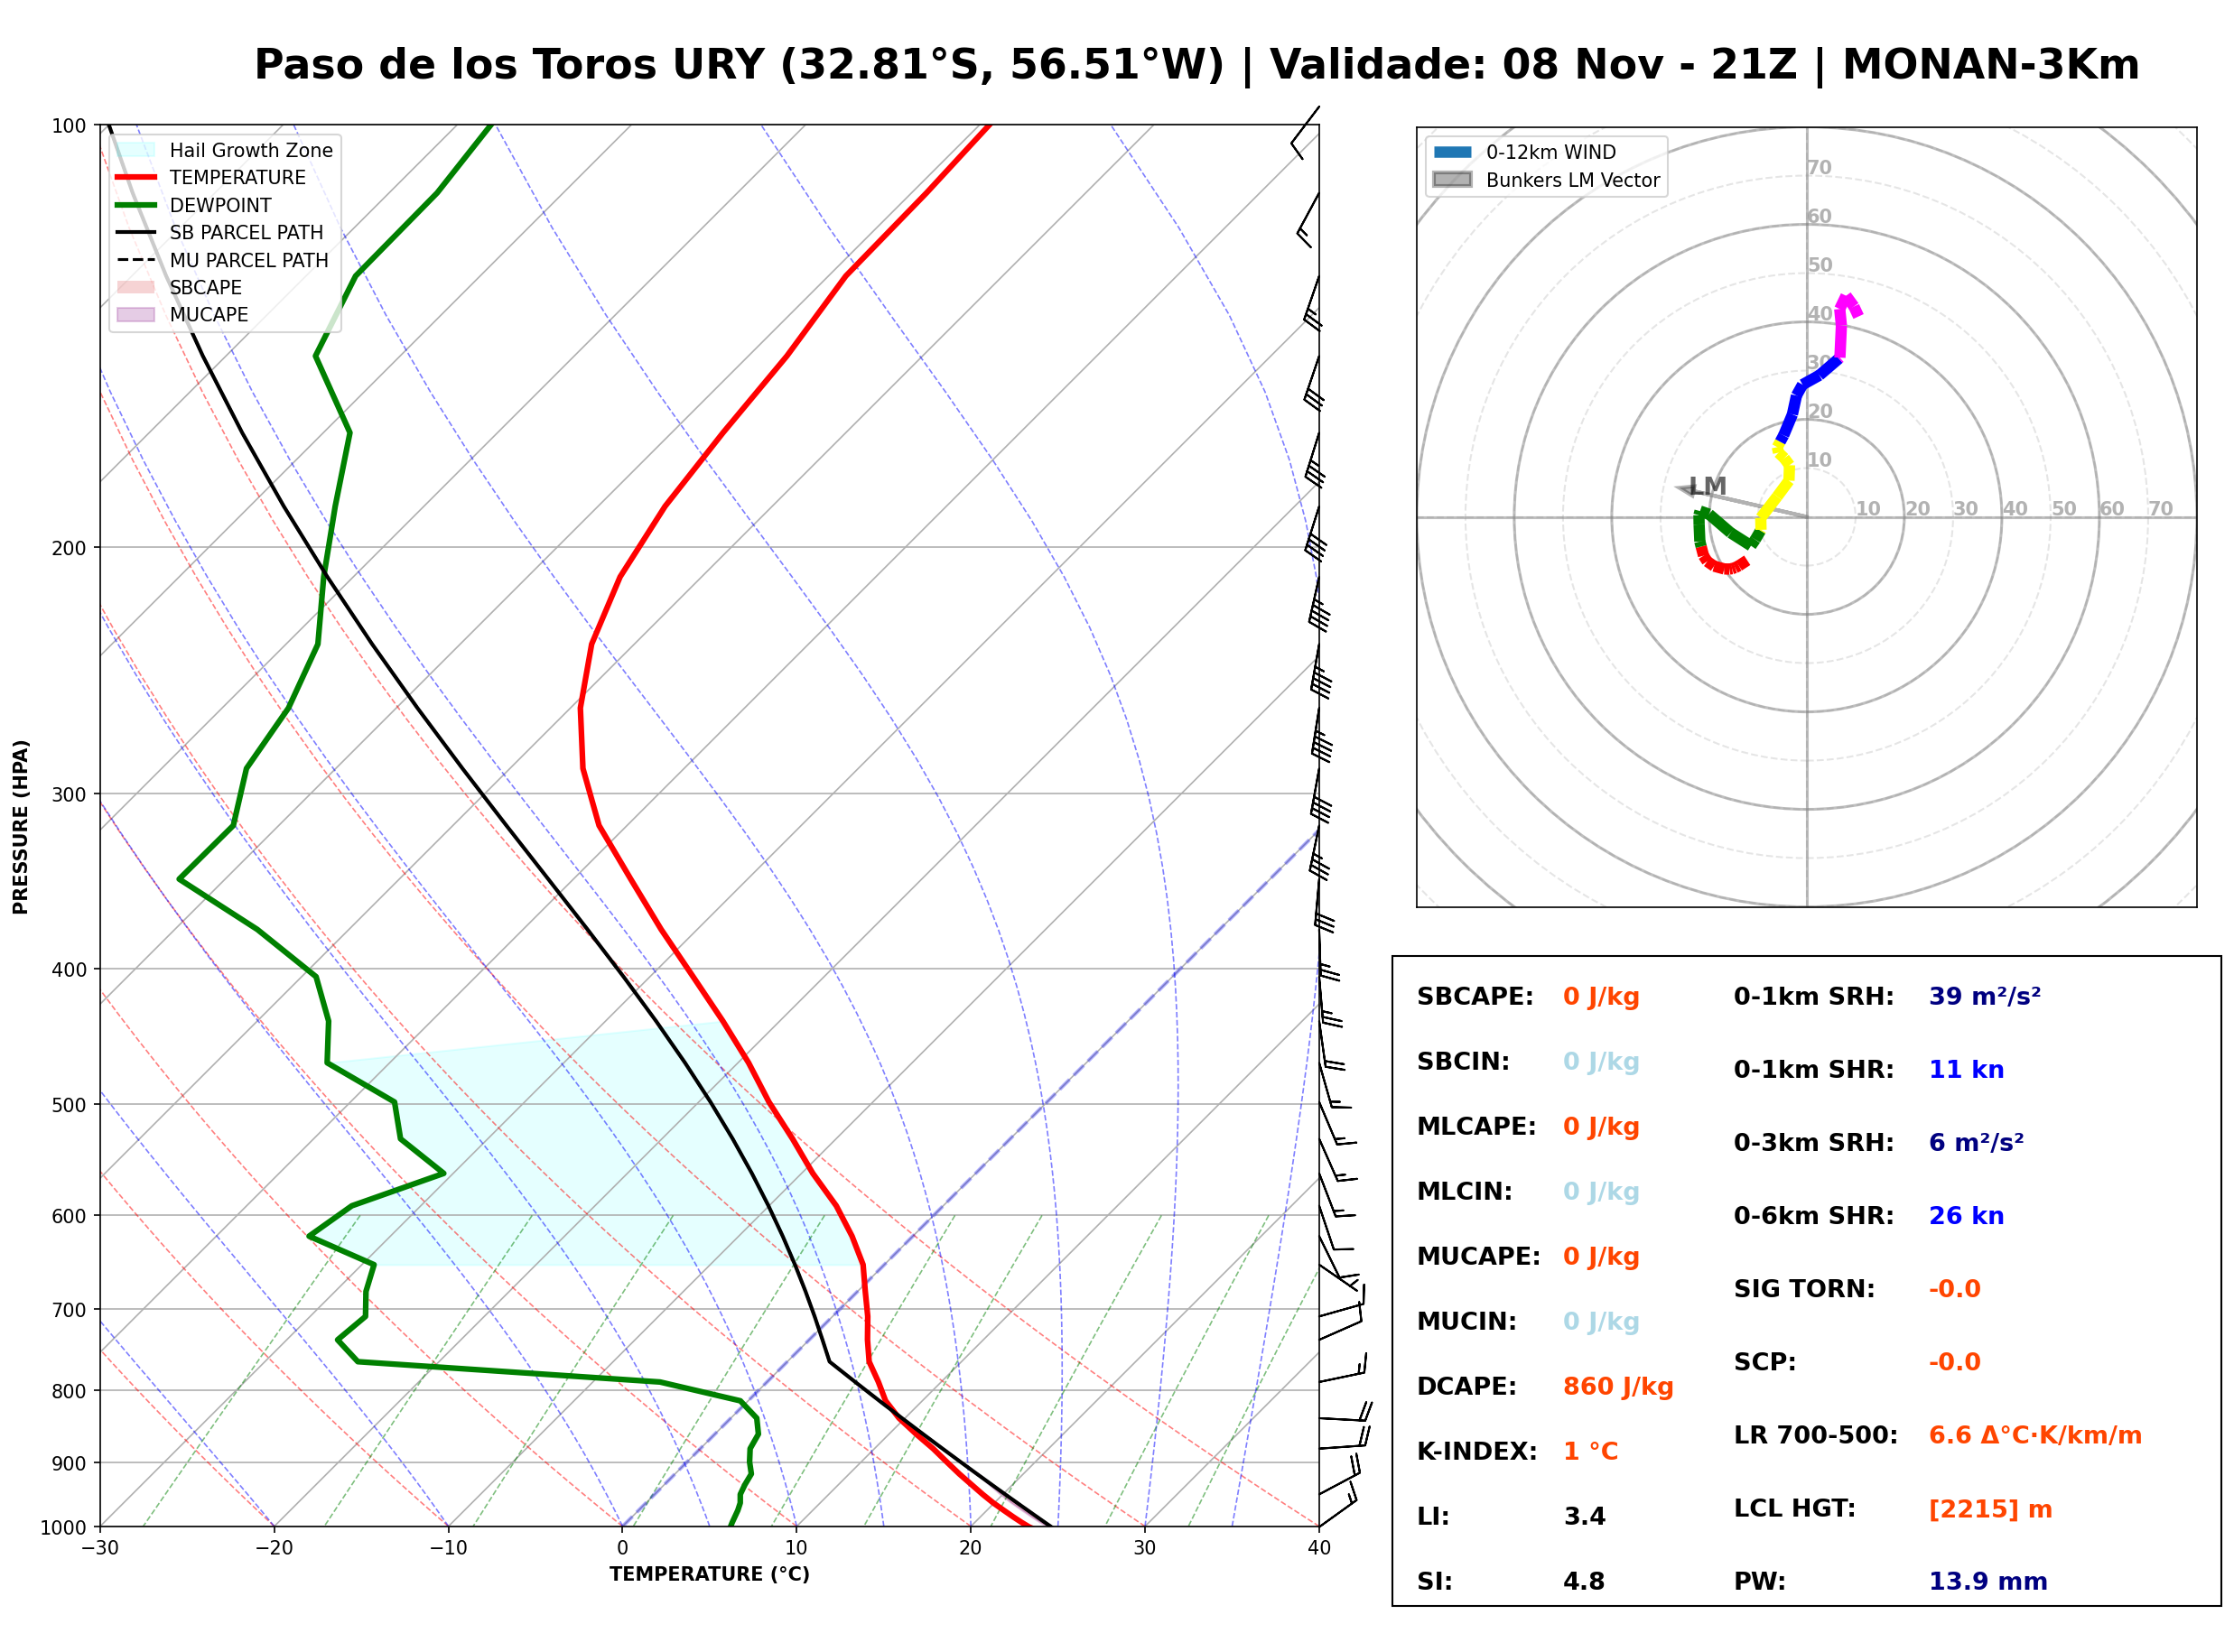Viewport: 2234px width, 1652px height.
Task: Click the PRESSURE (HPA) axis label
Action: point(20,827)
